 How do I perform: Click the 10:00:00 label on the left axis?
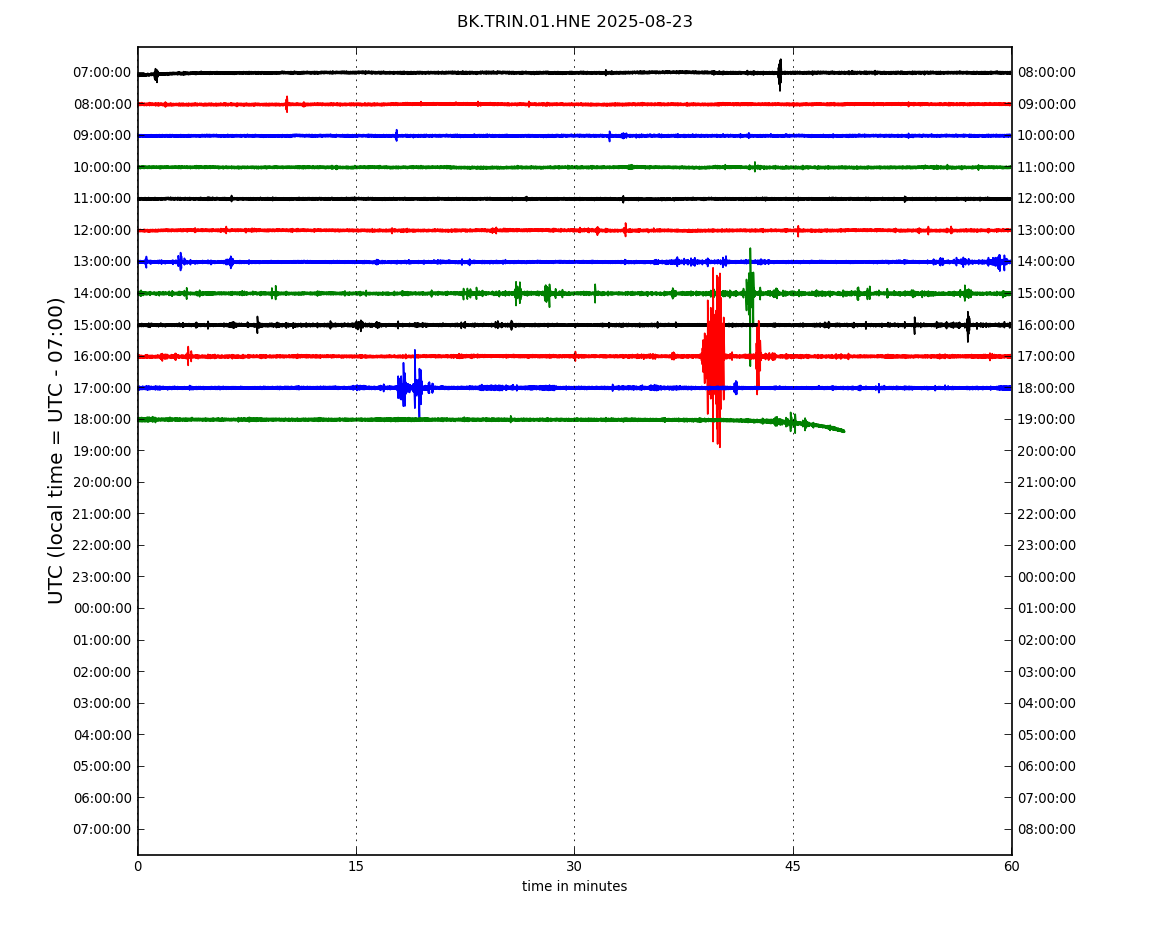click(x=102, y=167)
